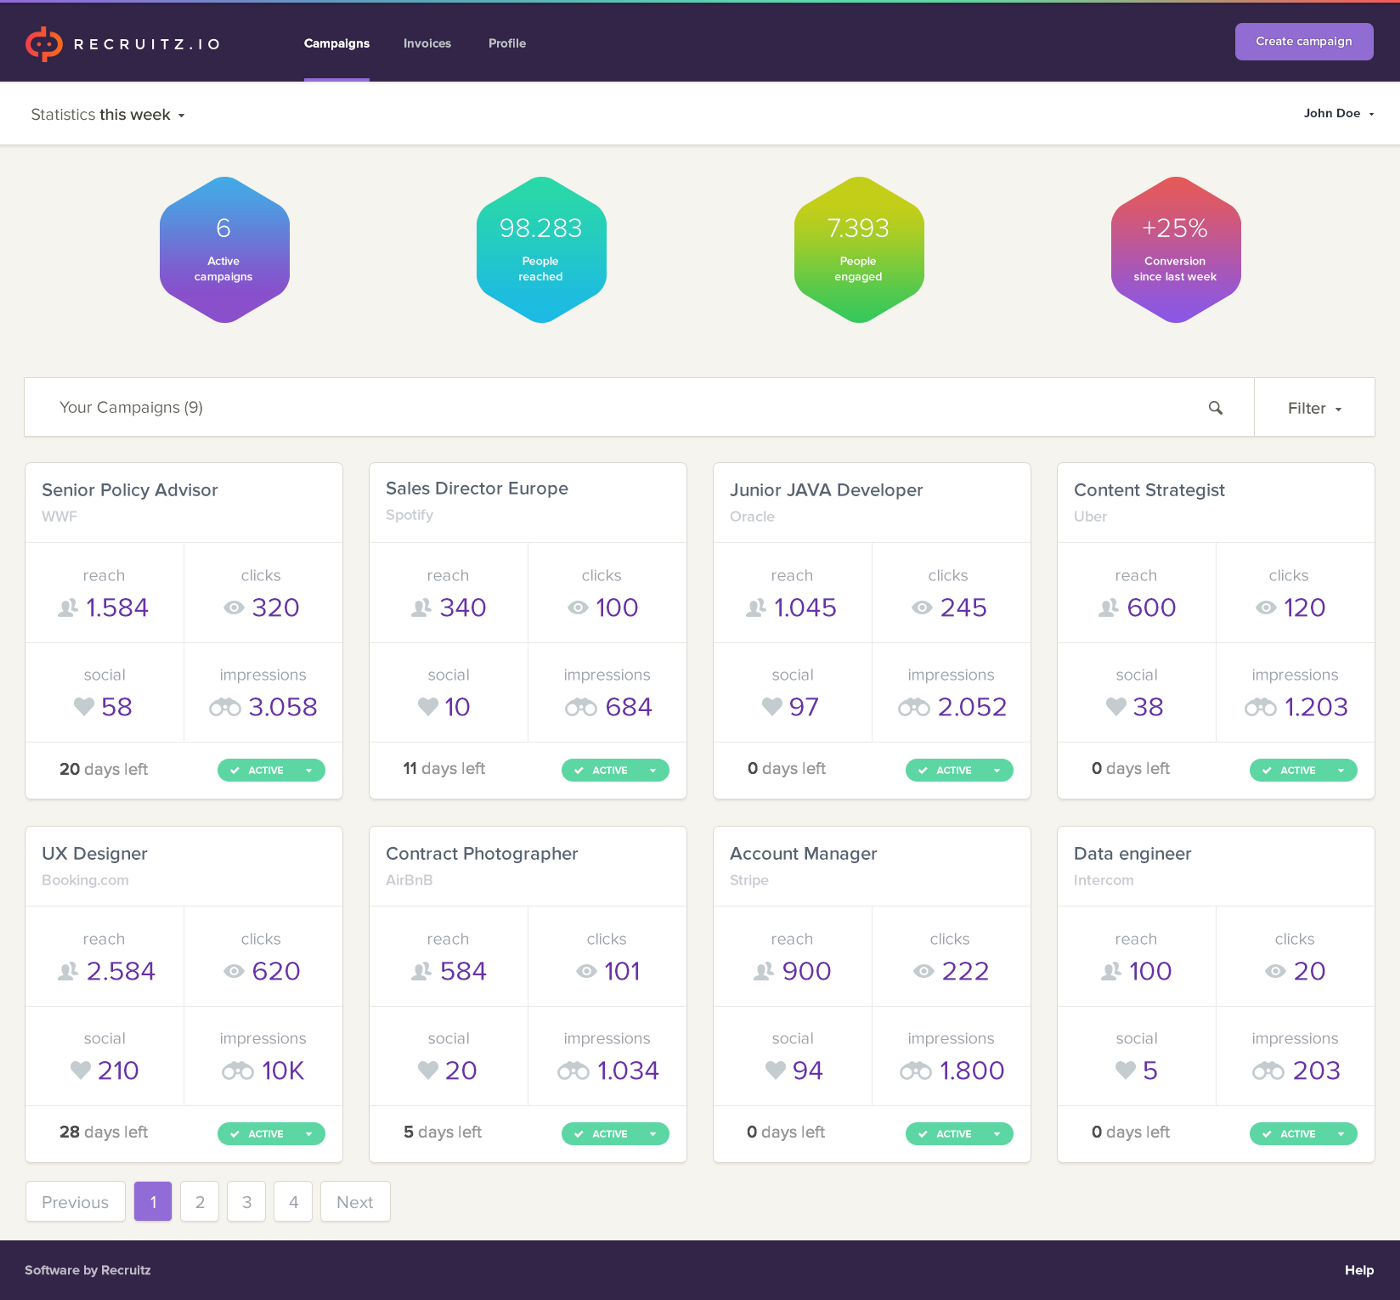The height and width of the screenshot is (1300, 1400).
Task: Click clicks eye icon in Senior Policy Advisor card
Action: pyautogui.click(x=234, y=608)
